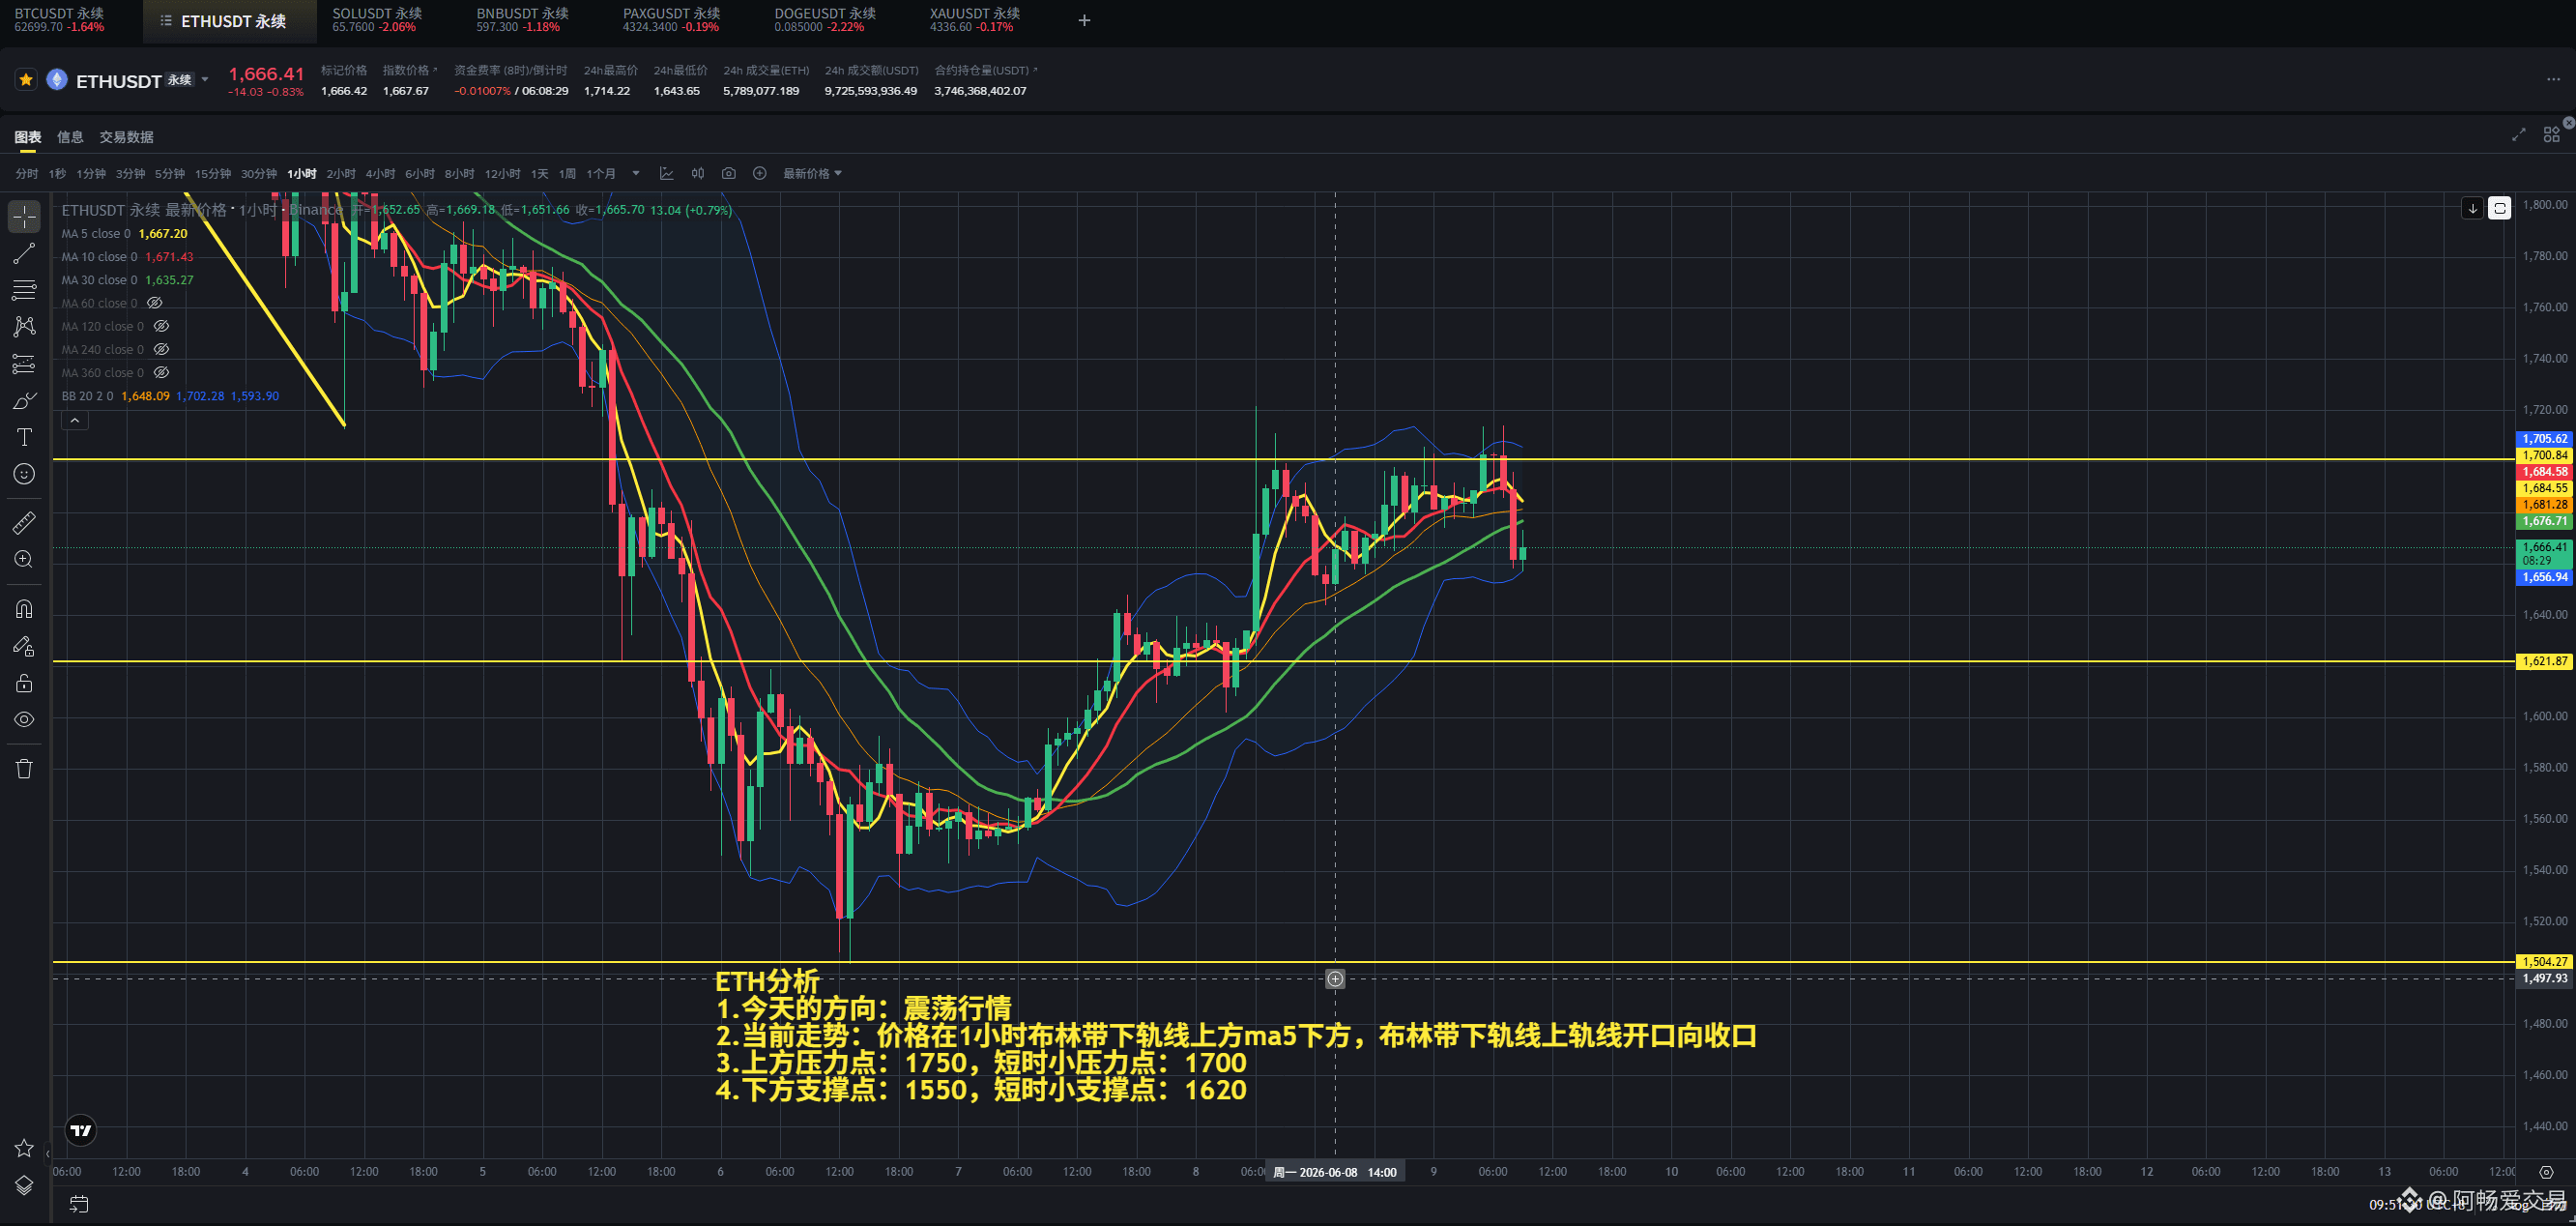Viewport: 2576px width, 1226px height.
Task: Show the hidden MA 240 indicator
Action: click(x=161, y=349)
